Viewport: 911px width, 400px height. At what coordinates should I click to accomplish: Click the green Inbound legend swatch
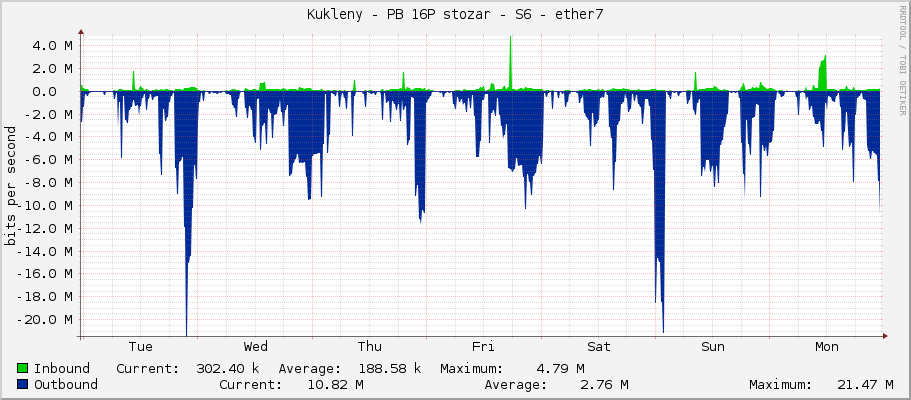(23, 368)
